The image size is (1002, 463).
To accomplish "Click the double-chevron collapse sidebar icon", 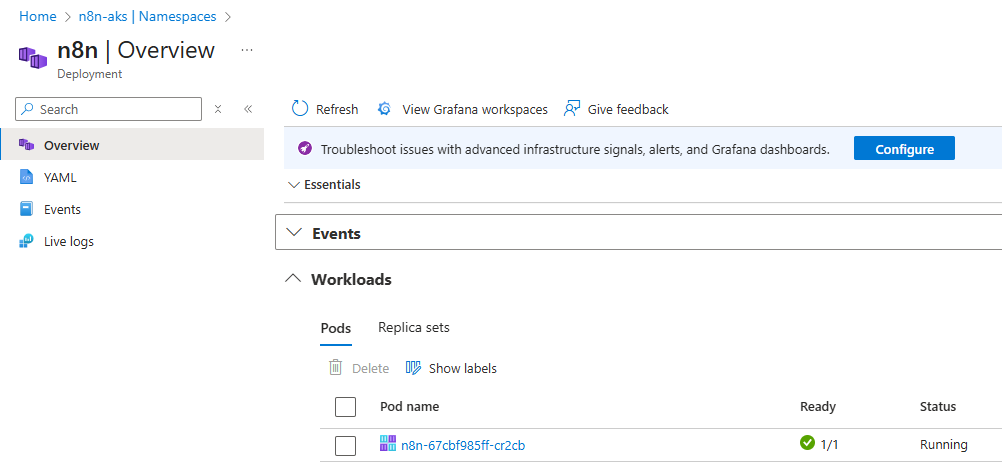I will [249, 109].
